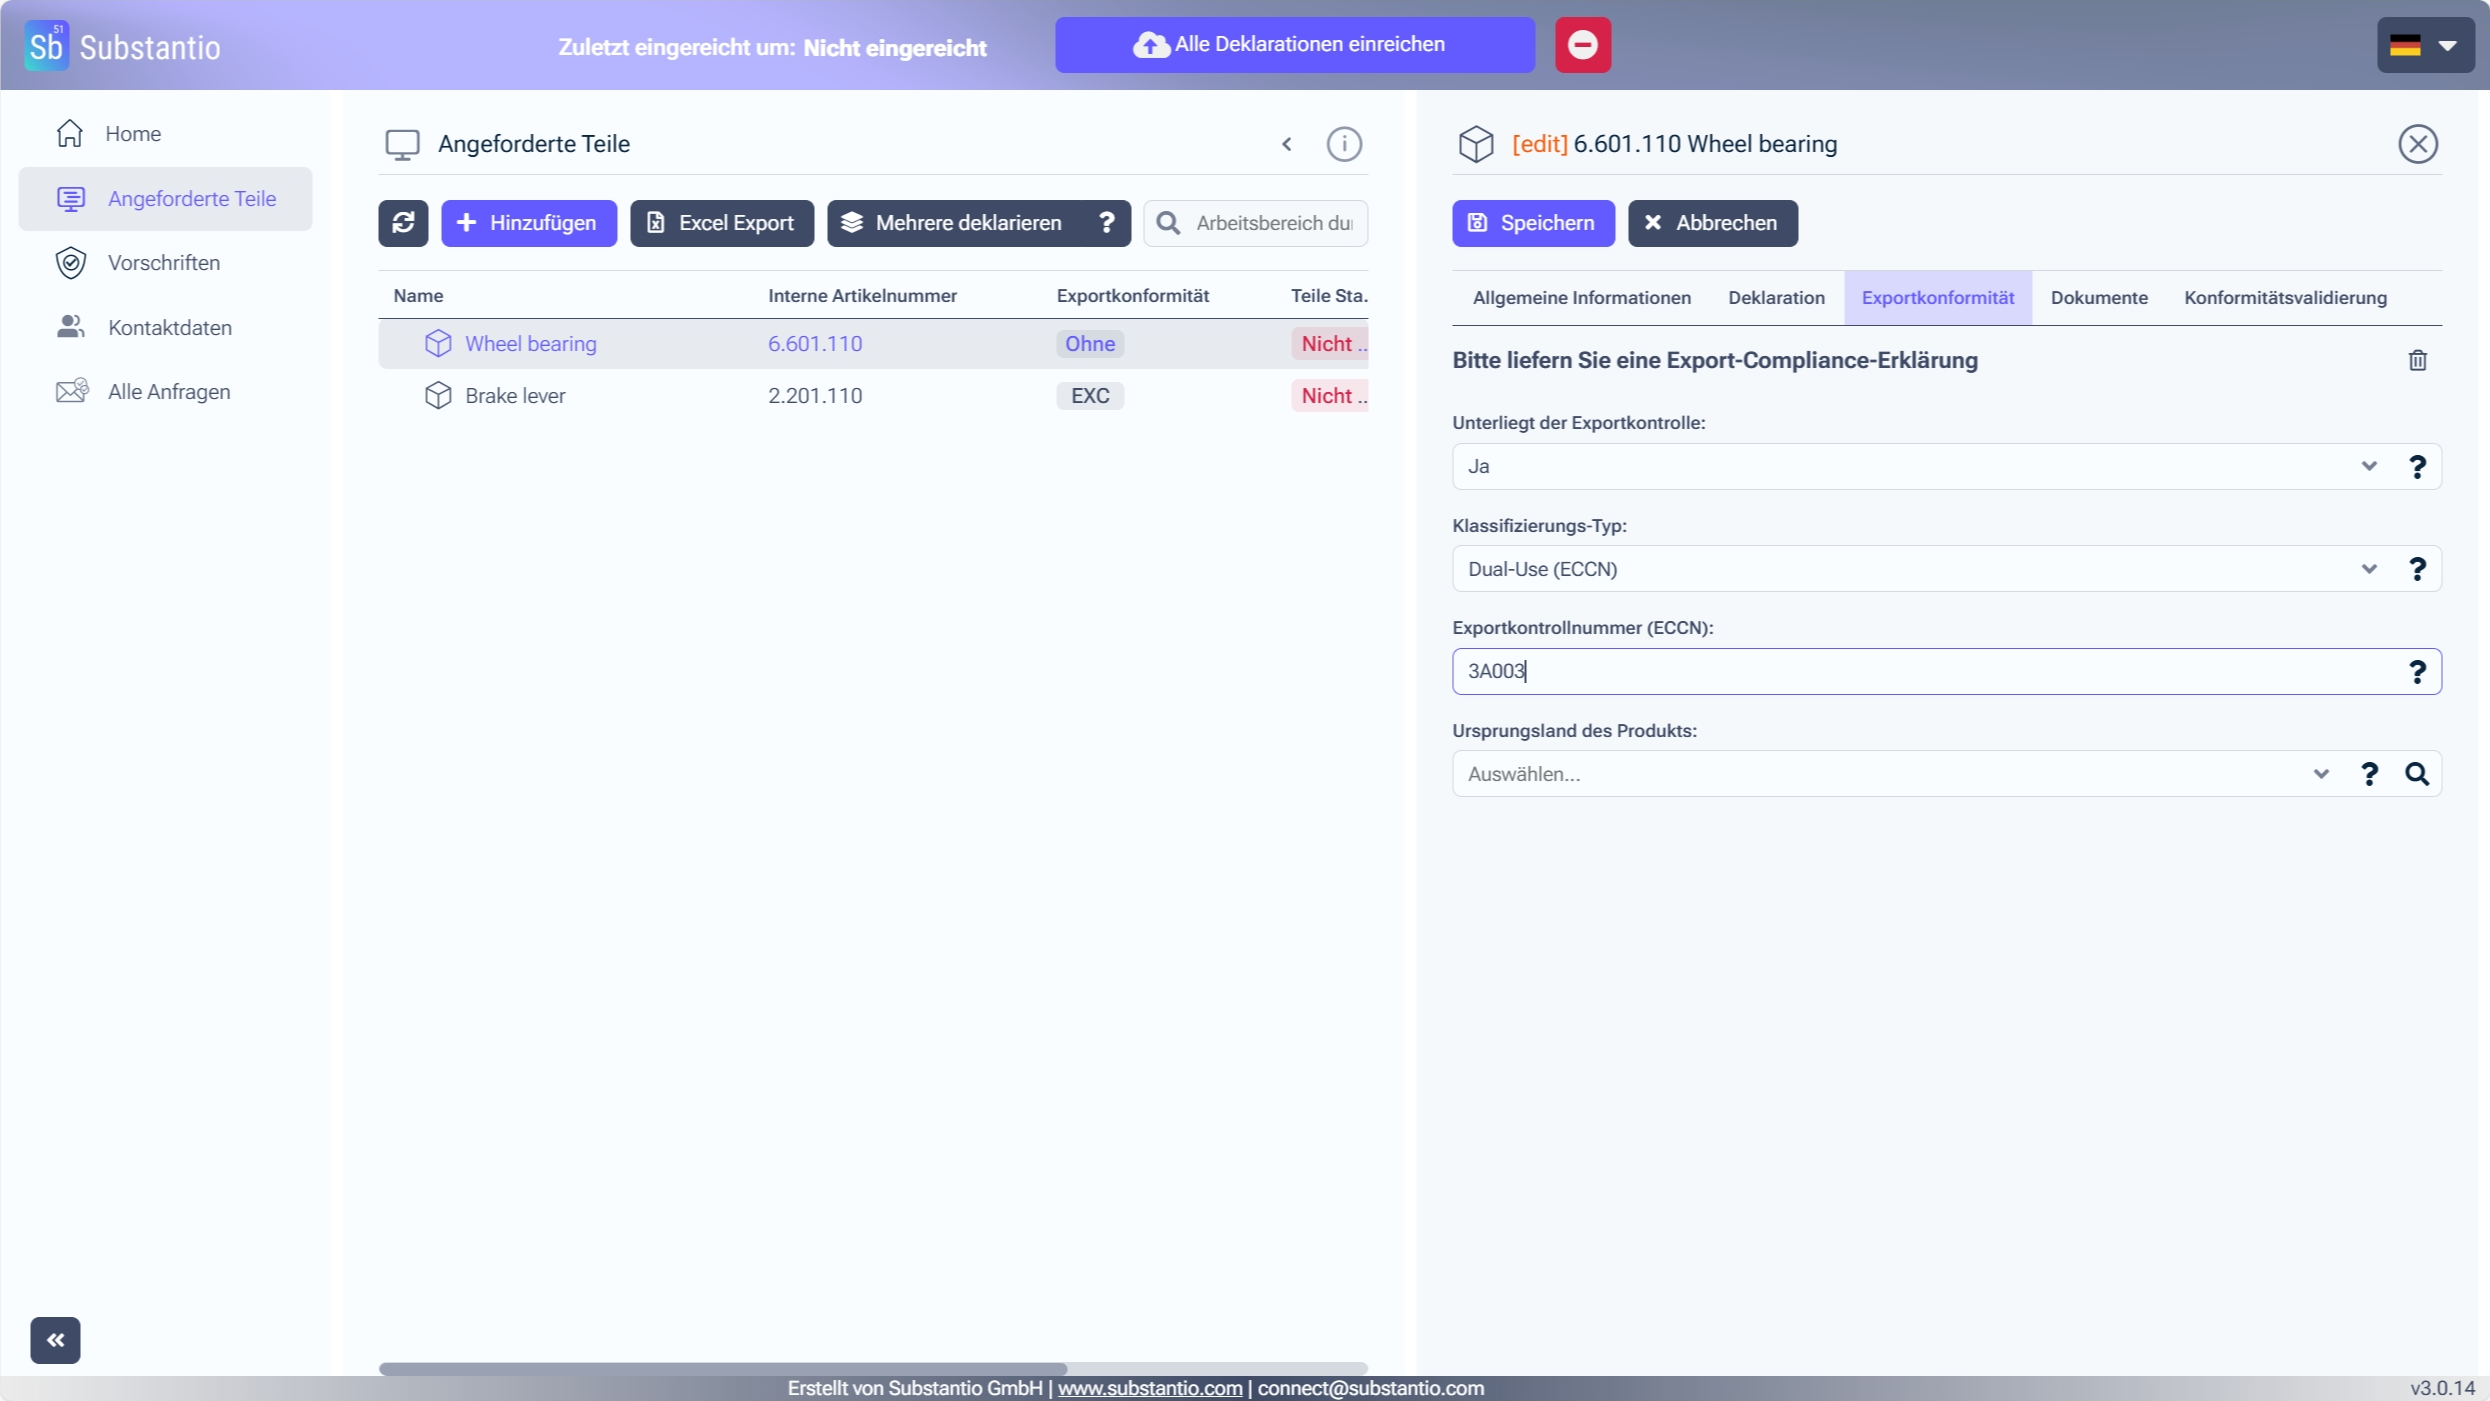Click the red minus button in header

(1582, 45)
